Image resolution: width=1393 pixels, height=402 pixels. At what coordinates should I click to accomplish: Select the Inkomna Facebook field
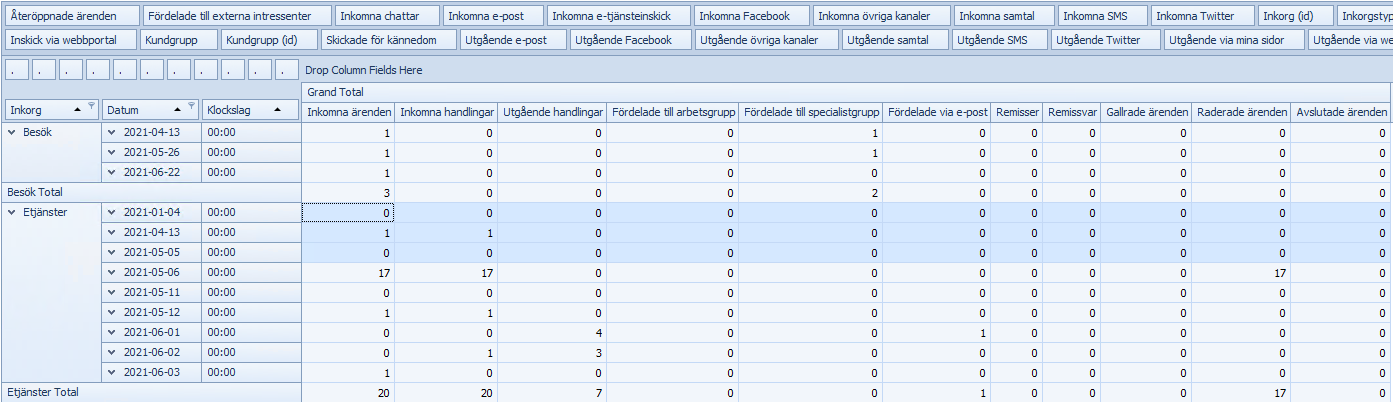tap(752, 16)
